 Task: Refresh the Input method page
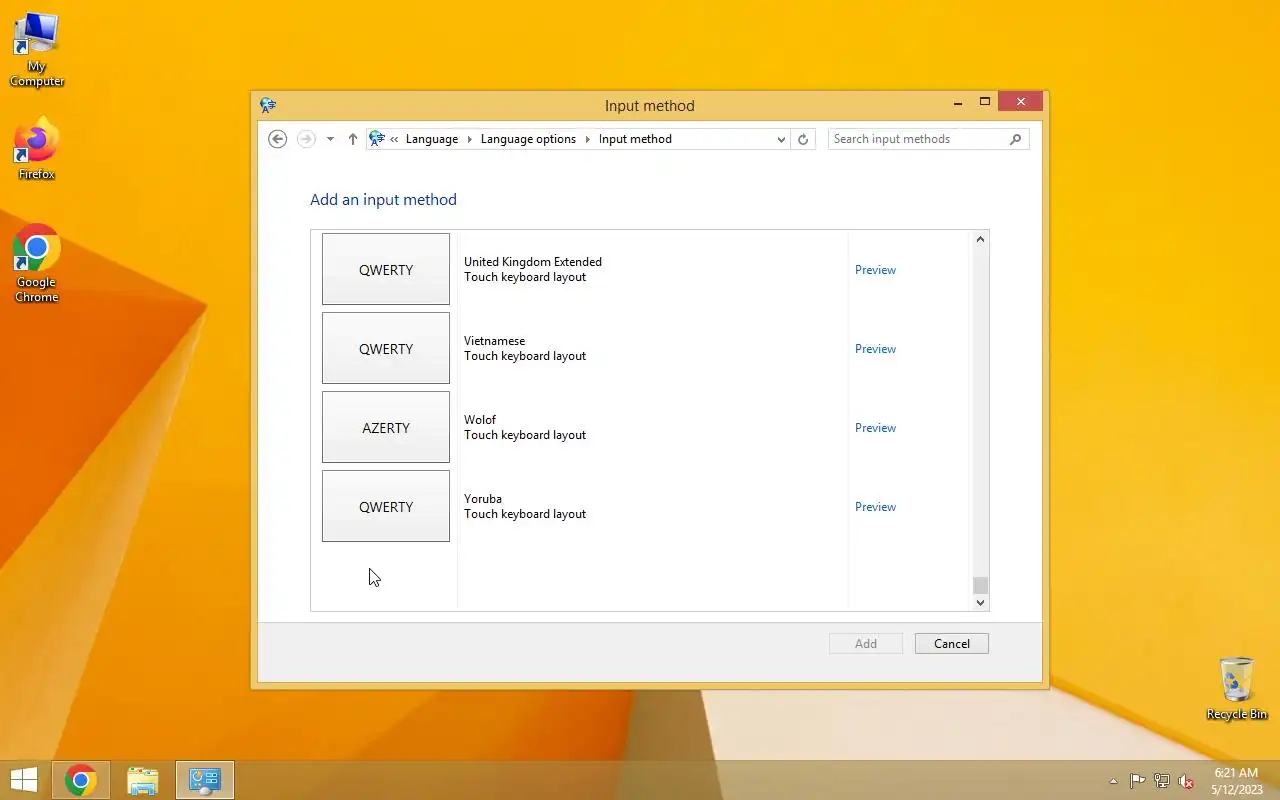(803, 139)
